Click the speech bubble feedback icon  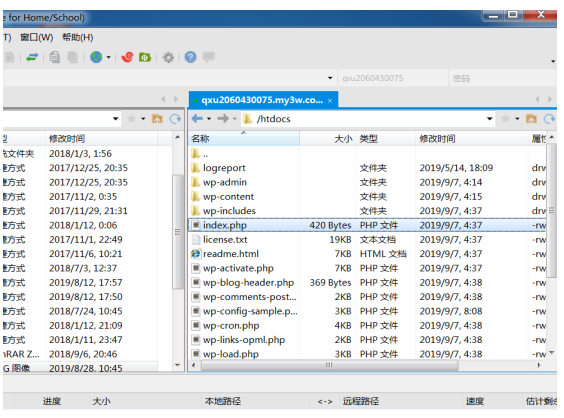pos(209,56)
